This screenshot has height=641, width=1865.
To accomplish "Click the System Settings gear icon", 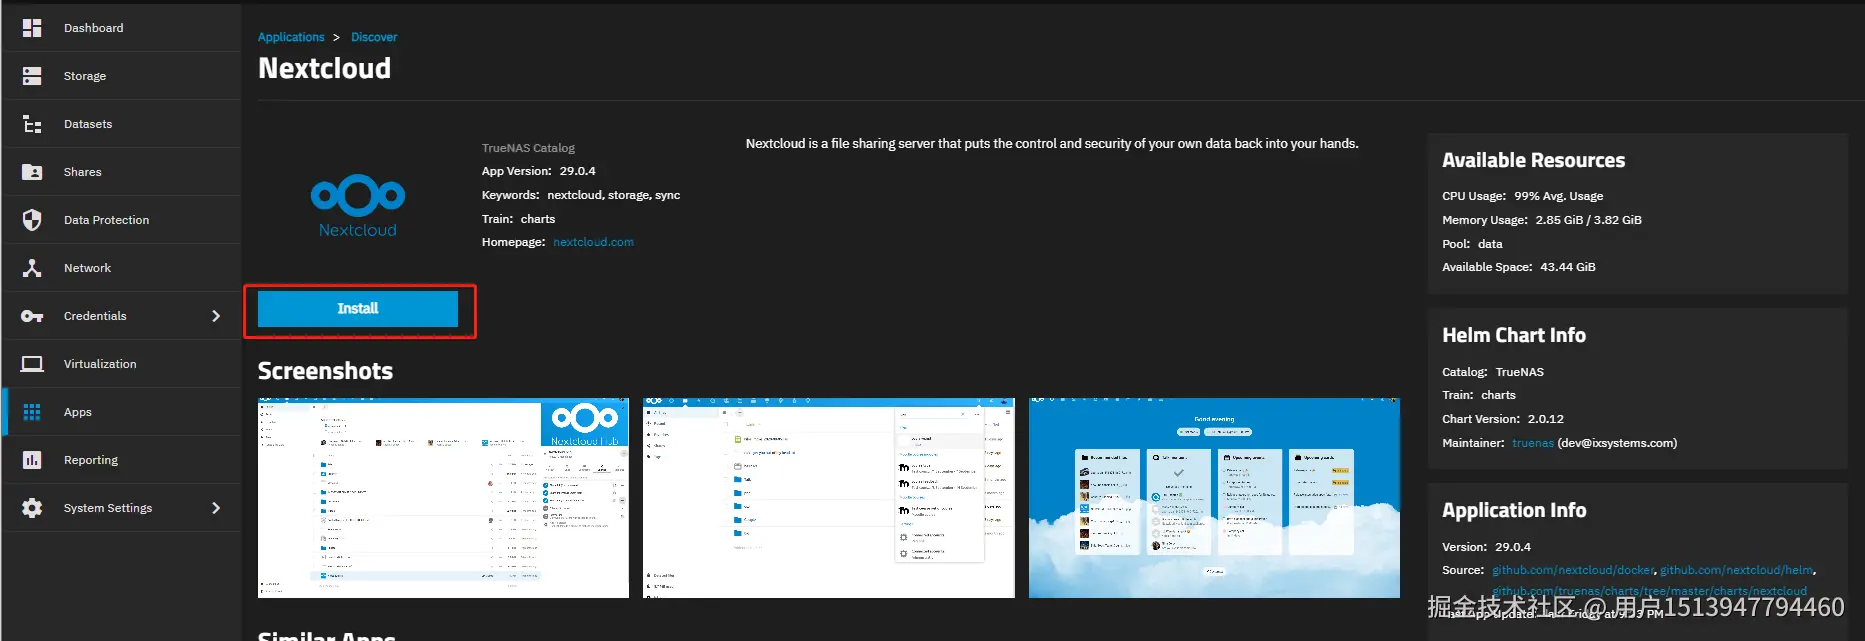I will (32, 508).
